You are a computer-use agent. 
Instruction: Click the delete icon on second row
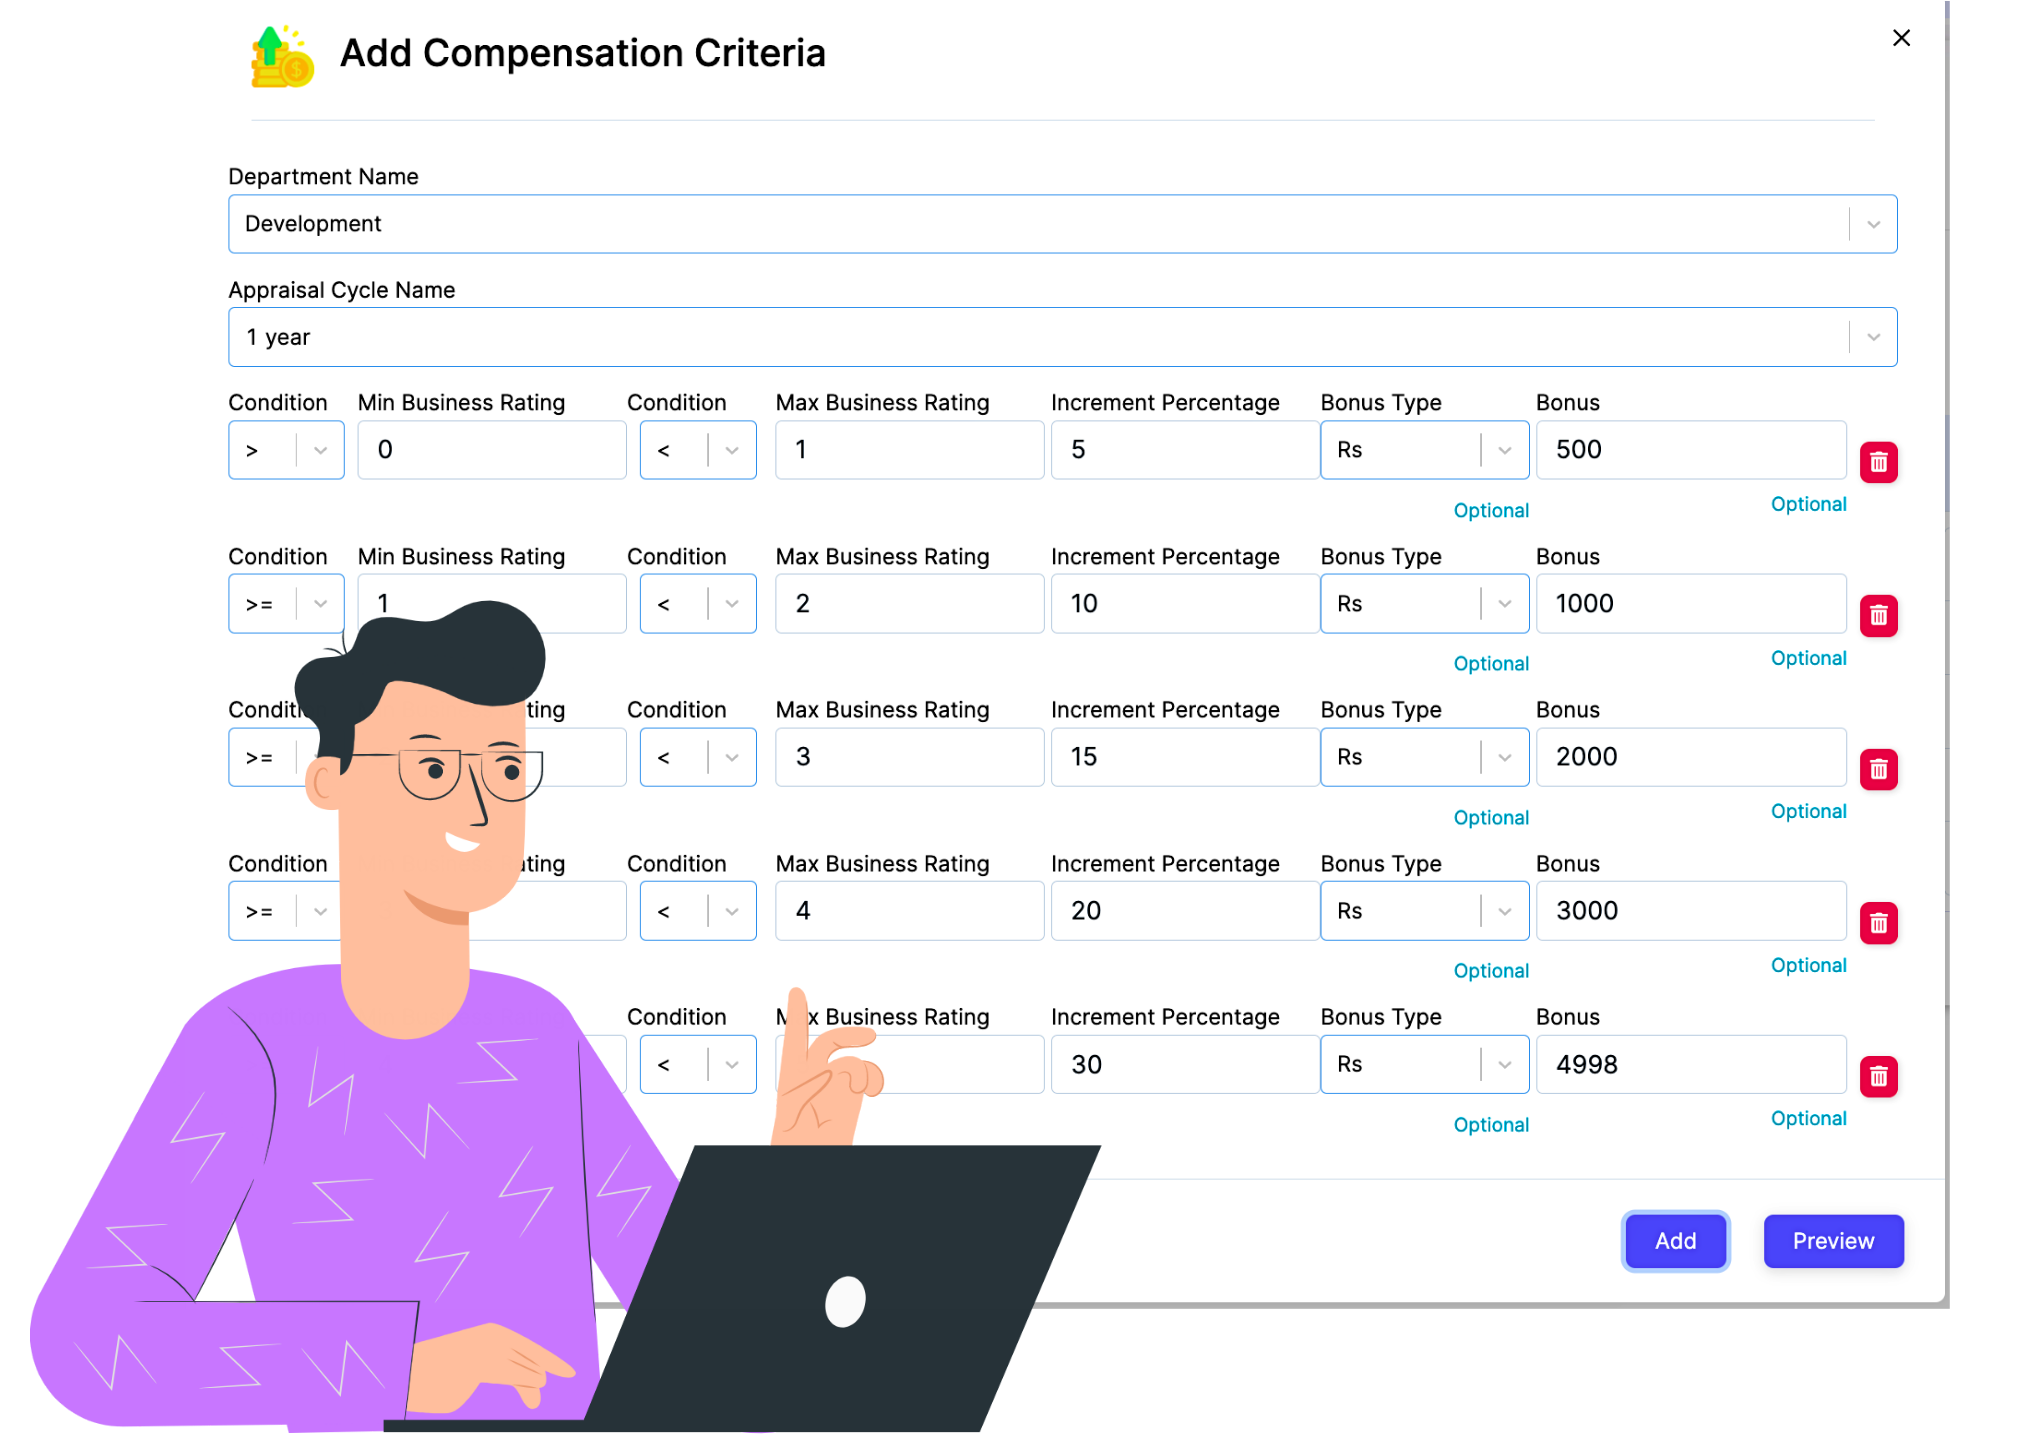point(1883,615)
